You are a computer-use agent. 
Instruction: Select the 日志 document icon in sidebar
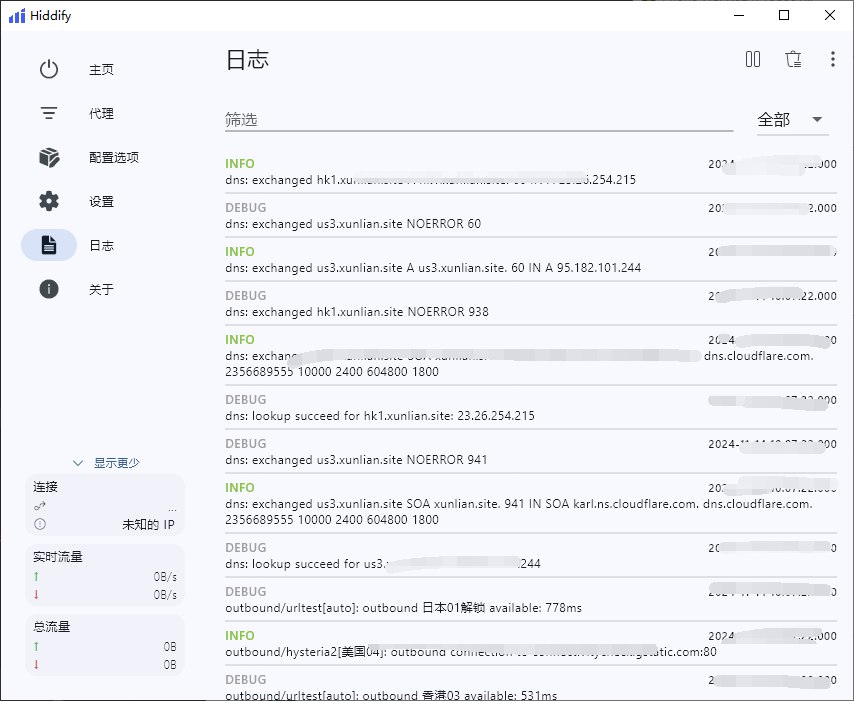(x=49, y=245)
